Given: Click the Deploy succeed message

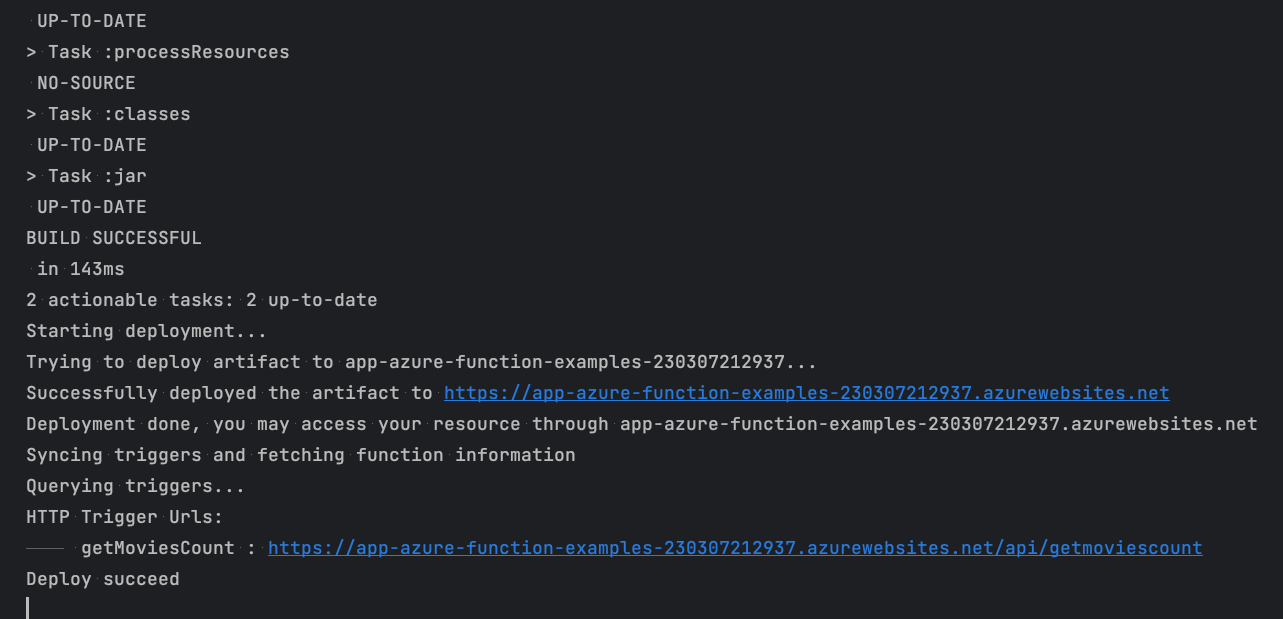Looking at the screenshot, I should (103, 579).
